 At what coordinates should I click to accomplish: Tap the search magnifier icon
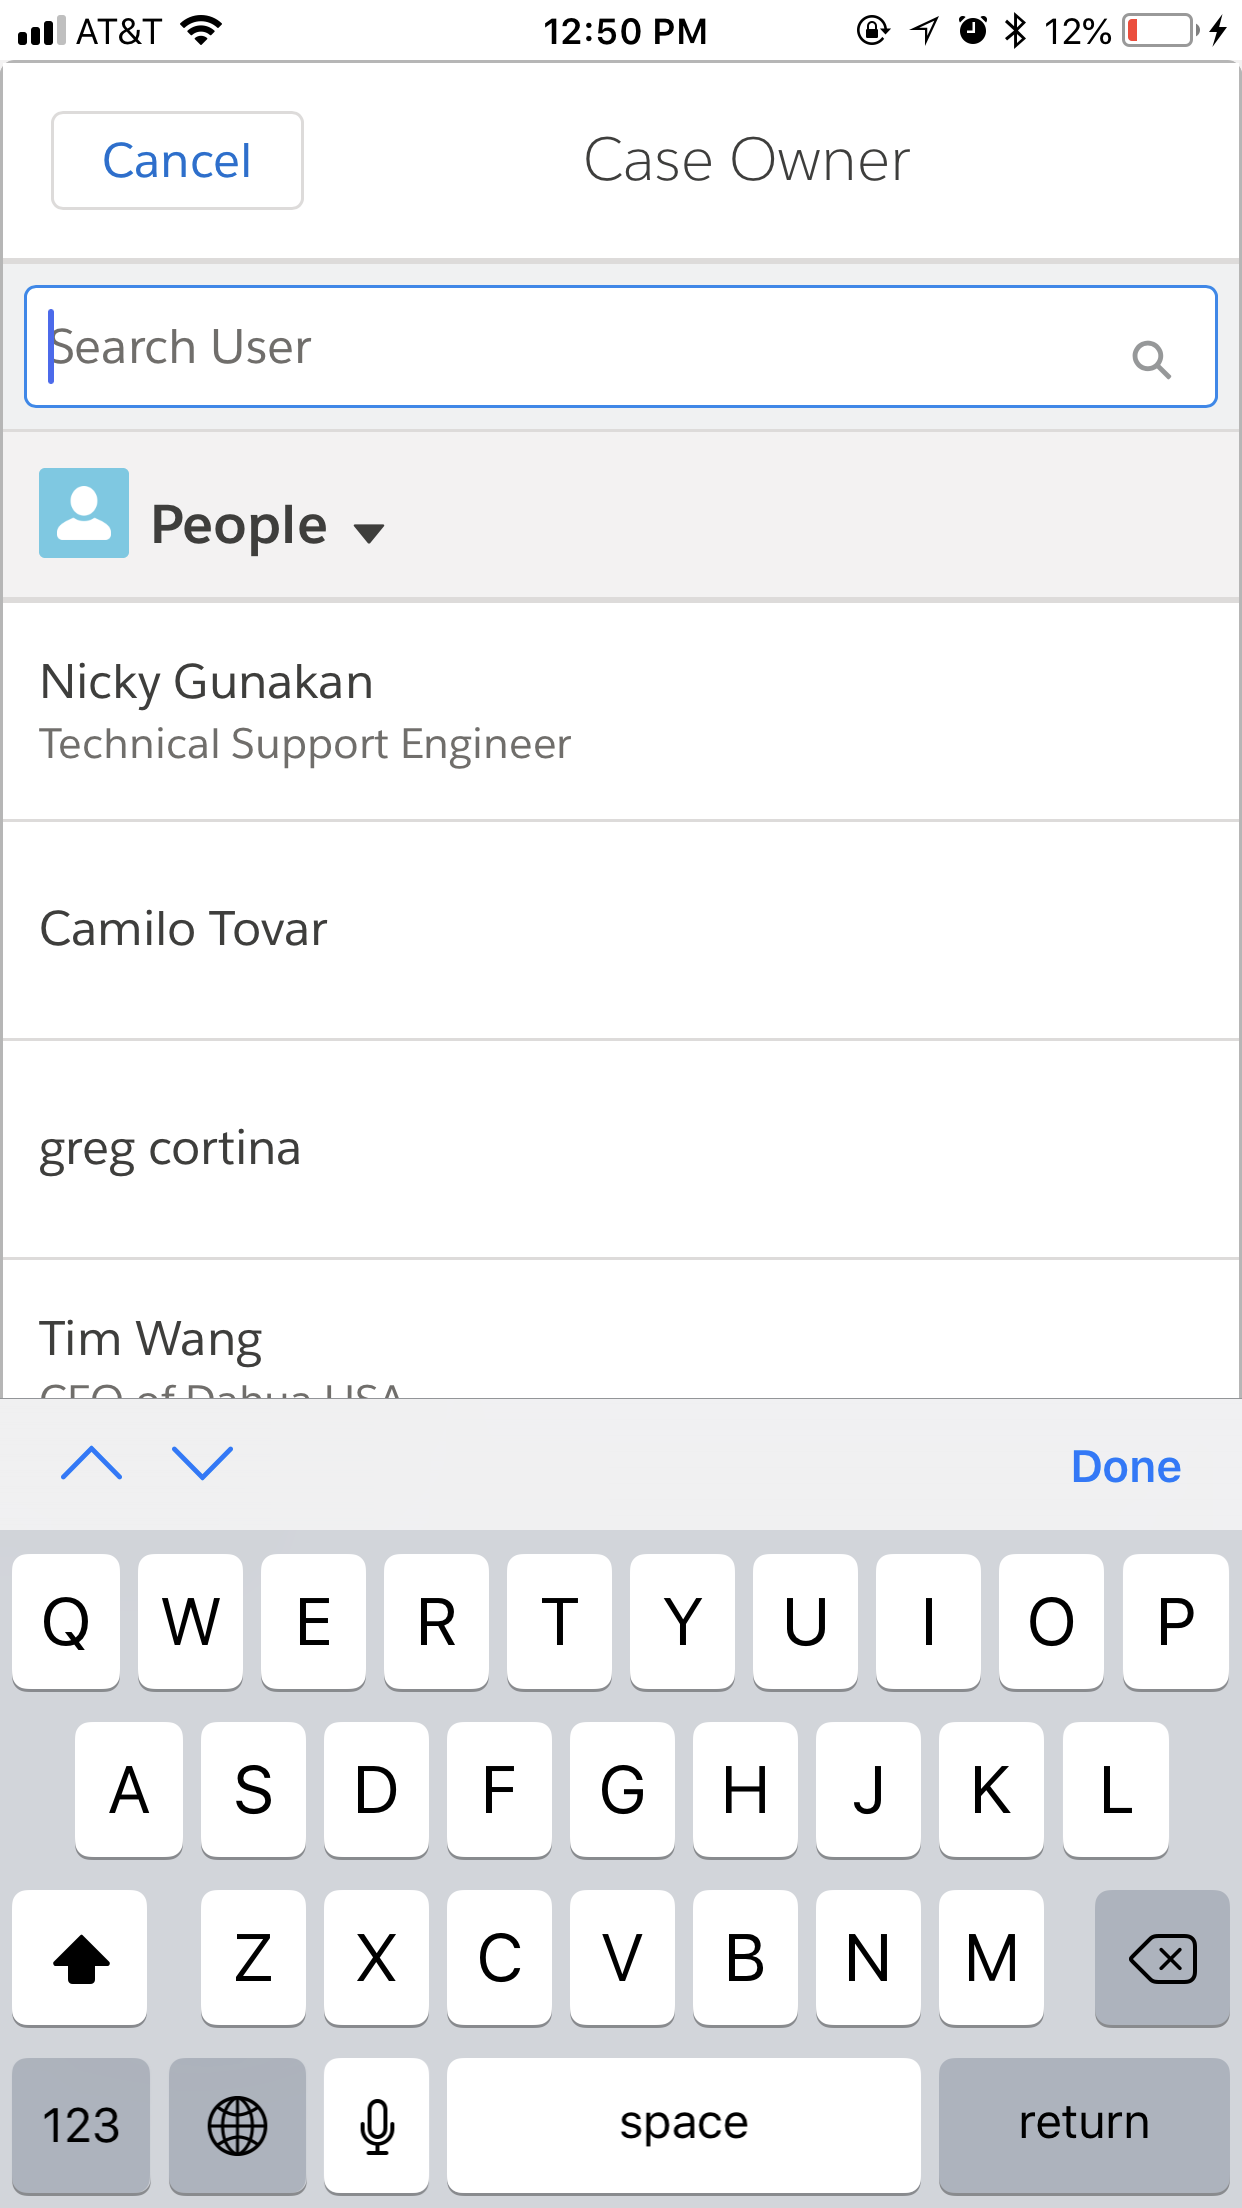(1151, 359)
